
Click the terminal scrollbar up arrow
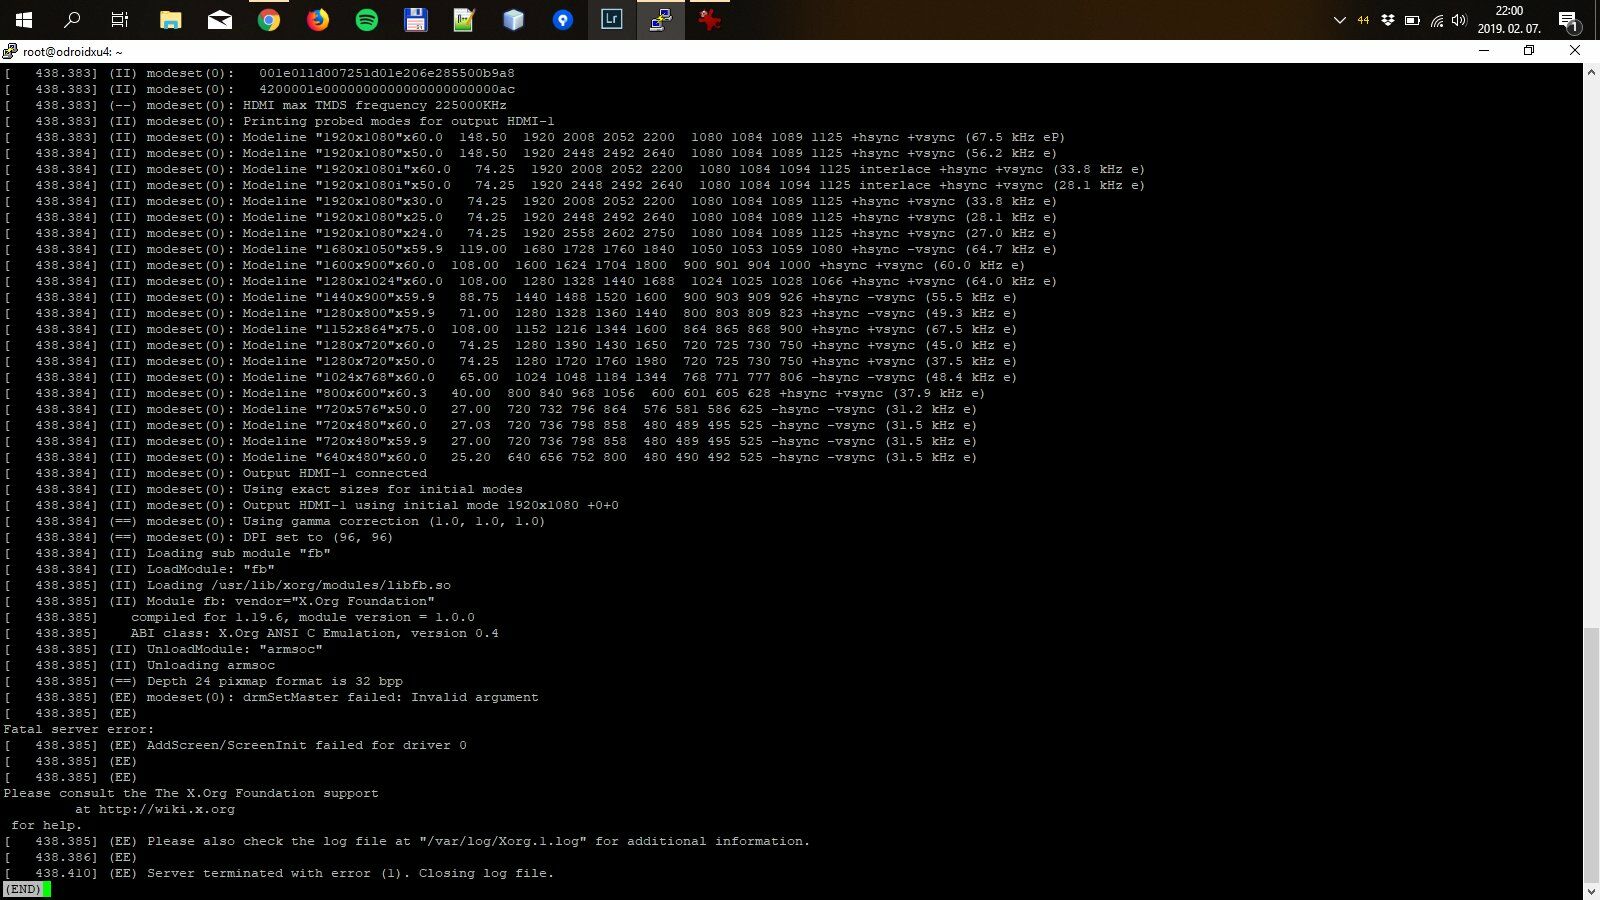pos(1591,72)
